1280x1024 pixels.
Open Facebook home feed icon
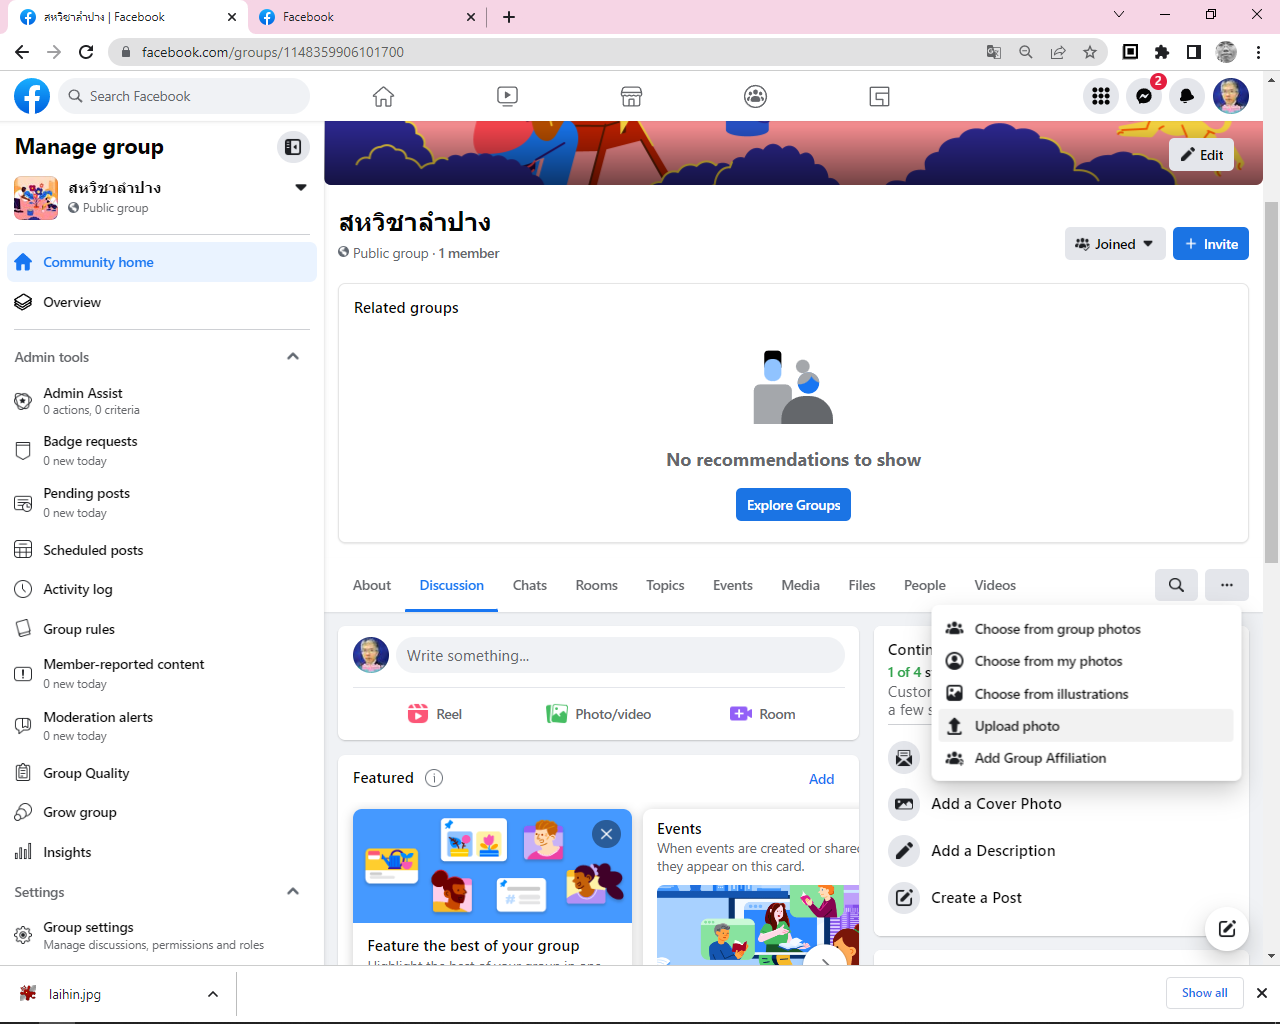[x=383, y=96]
